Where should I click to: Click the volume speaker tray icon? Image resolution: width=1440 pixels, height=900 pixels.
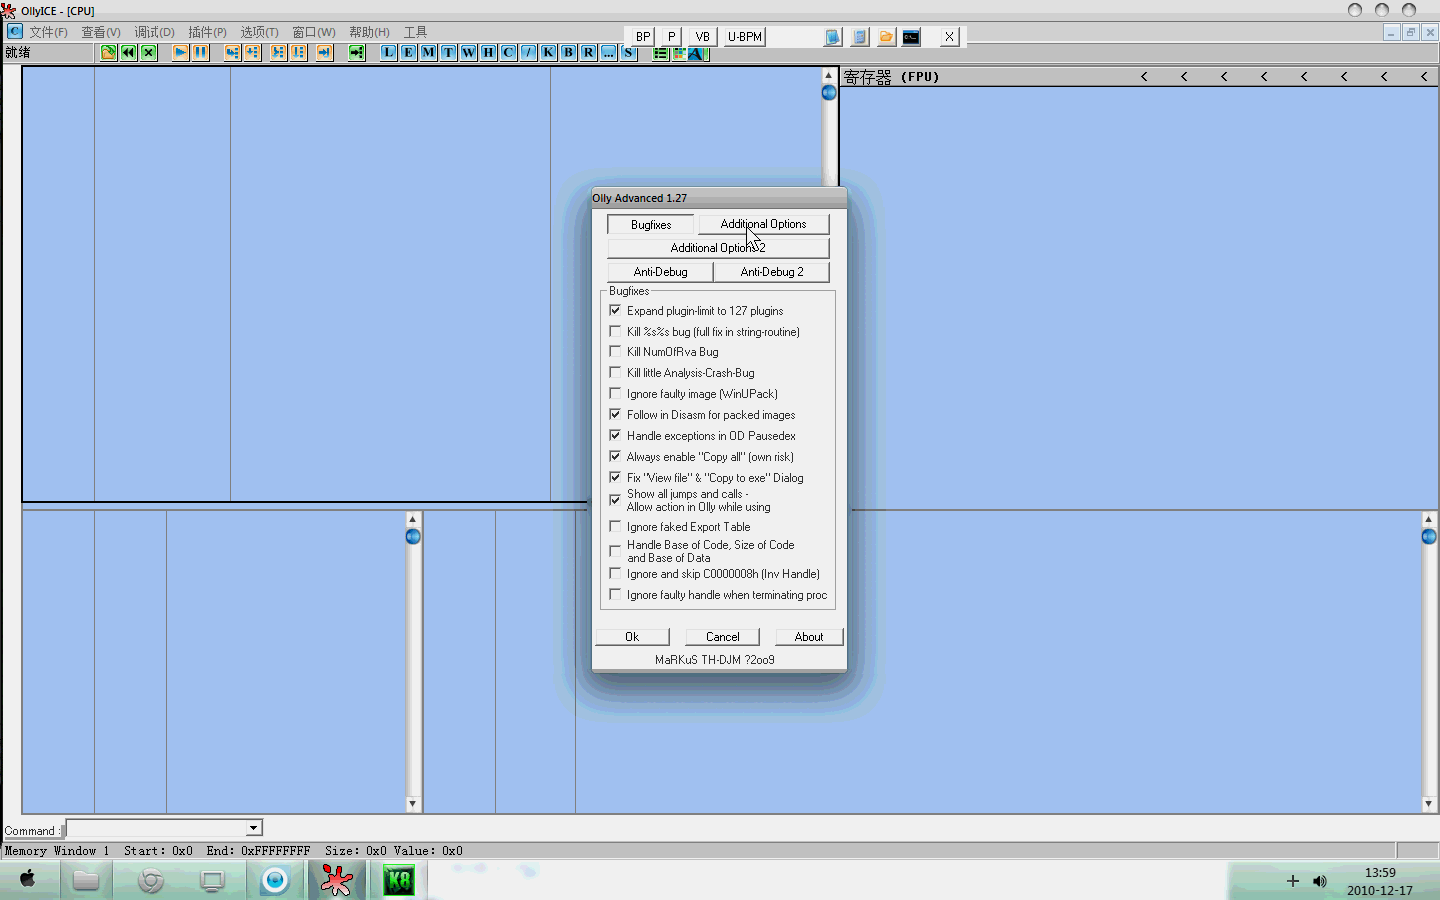[1320, 881]
